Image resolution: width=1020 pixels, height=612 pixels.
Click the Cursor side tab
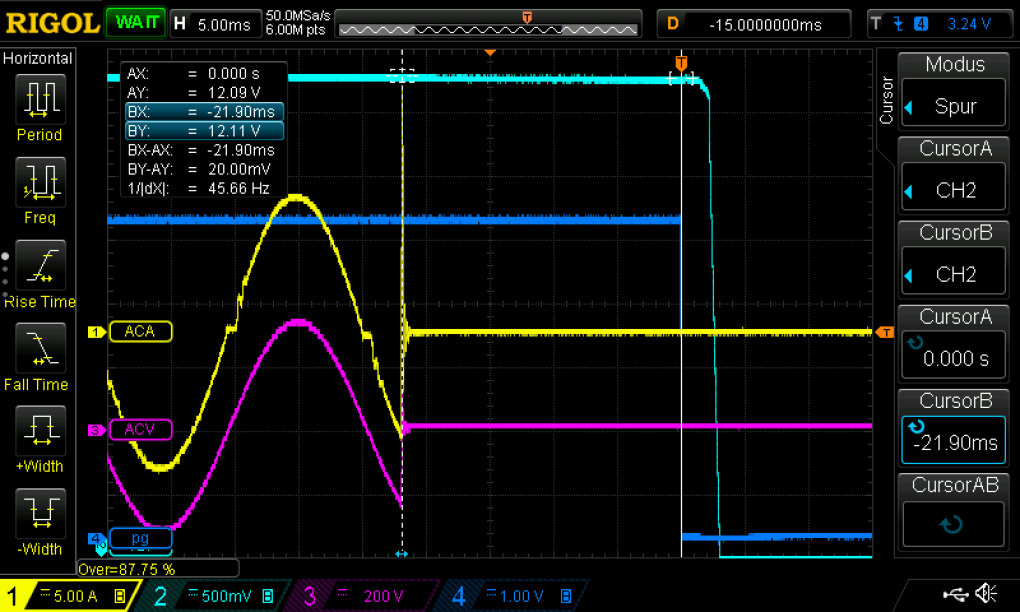[x=885, y=101]
